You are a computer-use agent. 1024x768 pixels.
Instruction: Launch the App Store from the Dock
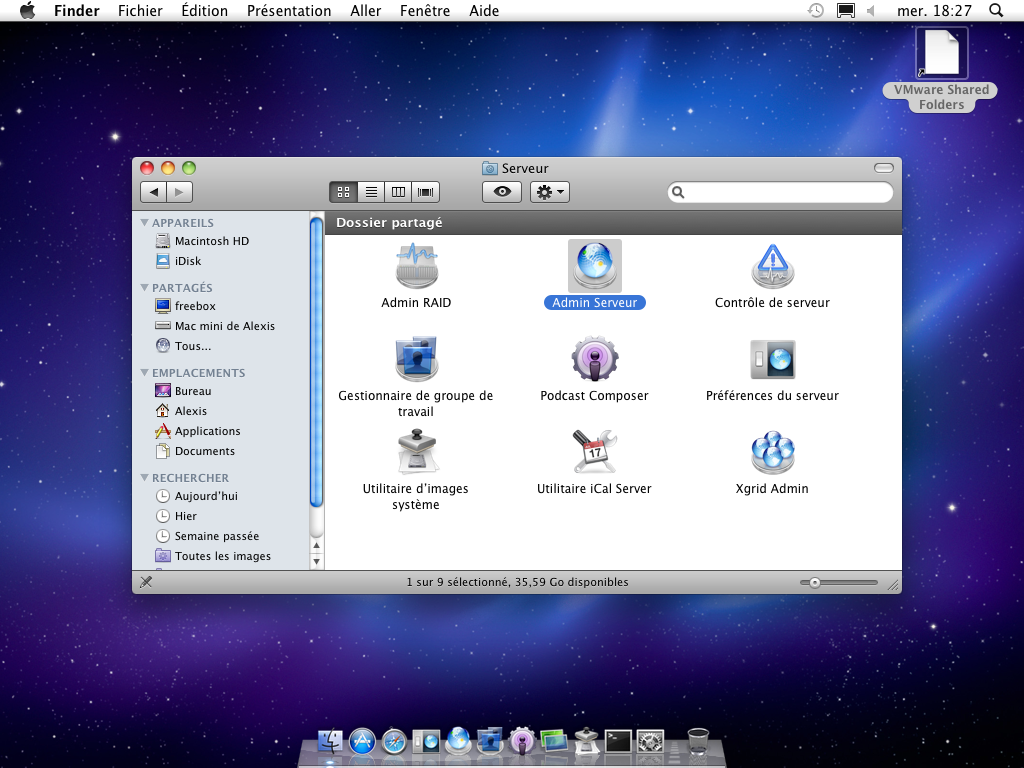[362, 742]
